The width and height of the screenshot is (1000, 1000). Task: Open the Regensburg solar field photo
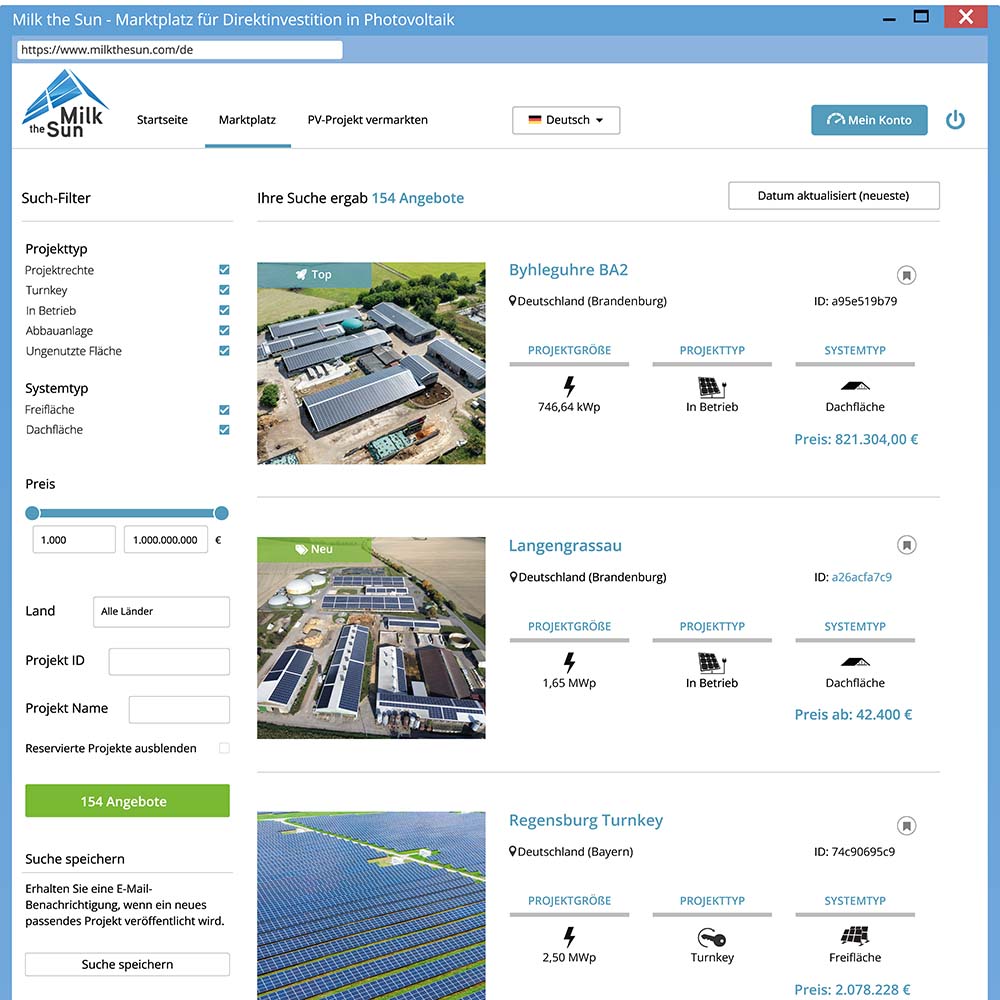coord(371,906)
